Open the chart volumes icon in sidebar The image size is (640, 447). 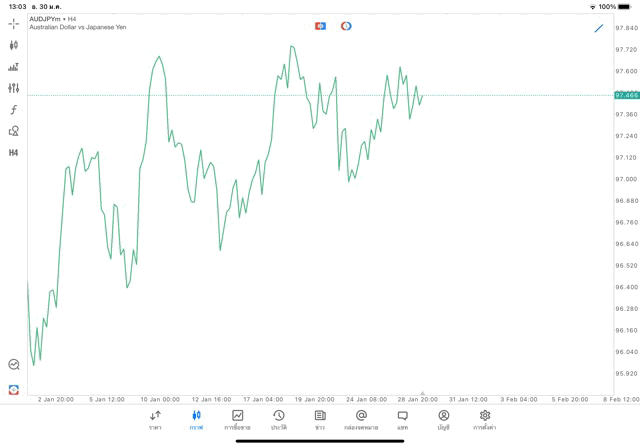point(14,67)
